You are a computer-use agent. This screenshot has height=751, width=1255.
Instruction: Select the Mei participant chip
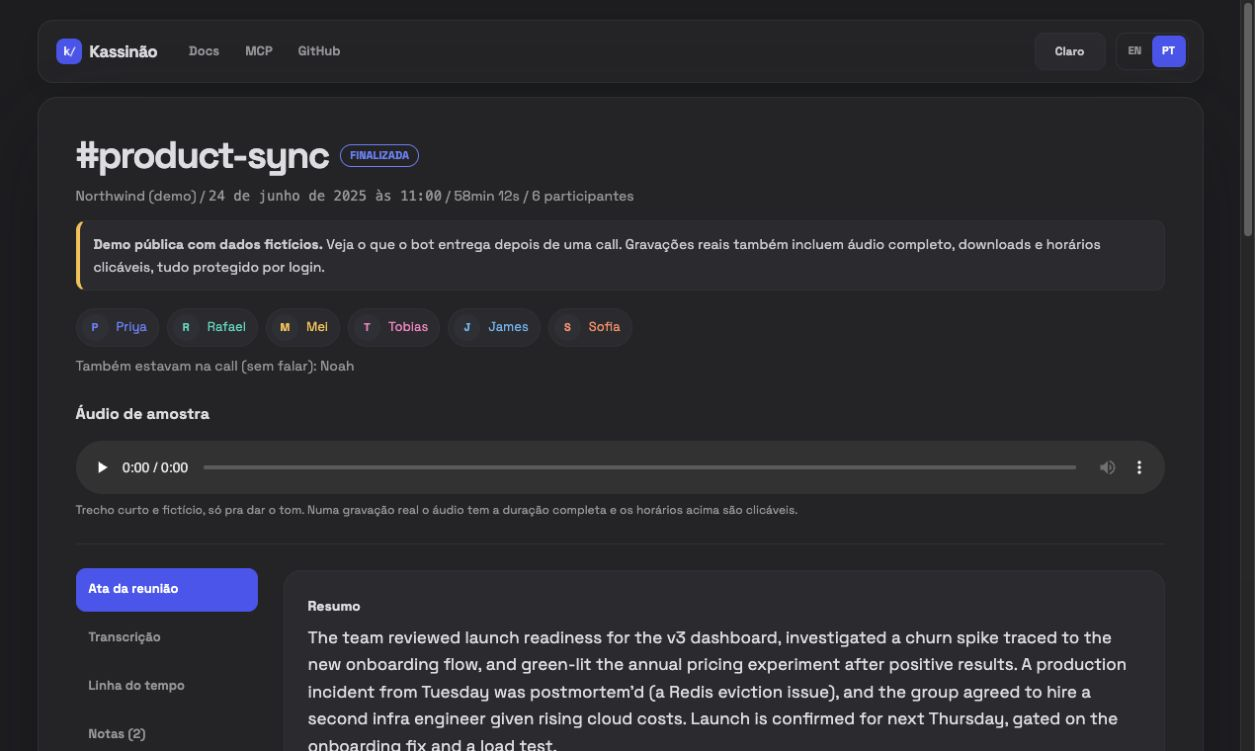click(303, 327)
